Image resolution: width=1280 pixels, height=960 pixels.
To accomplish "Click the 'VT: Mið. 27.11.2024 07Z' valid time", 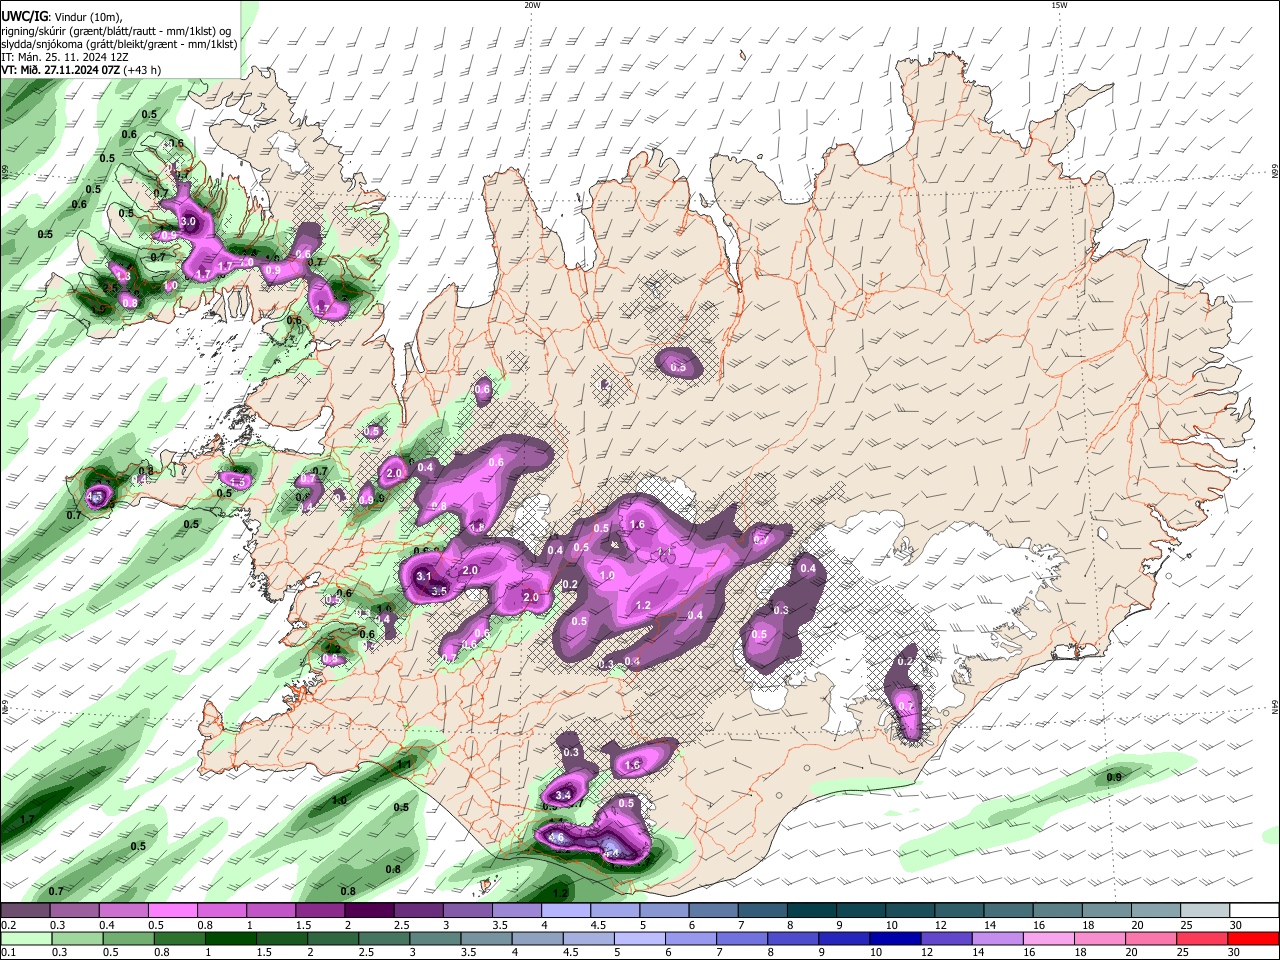I will point(60,70).
